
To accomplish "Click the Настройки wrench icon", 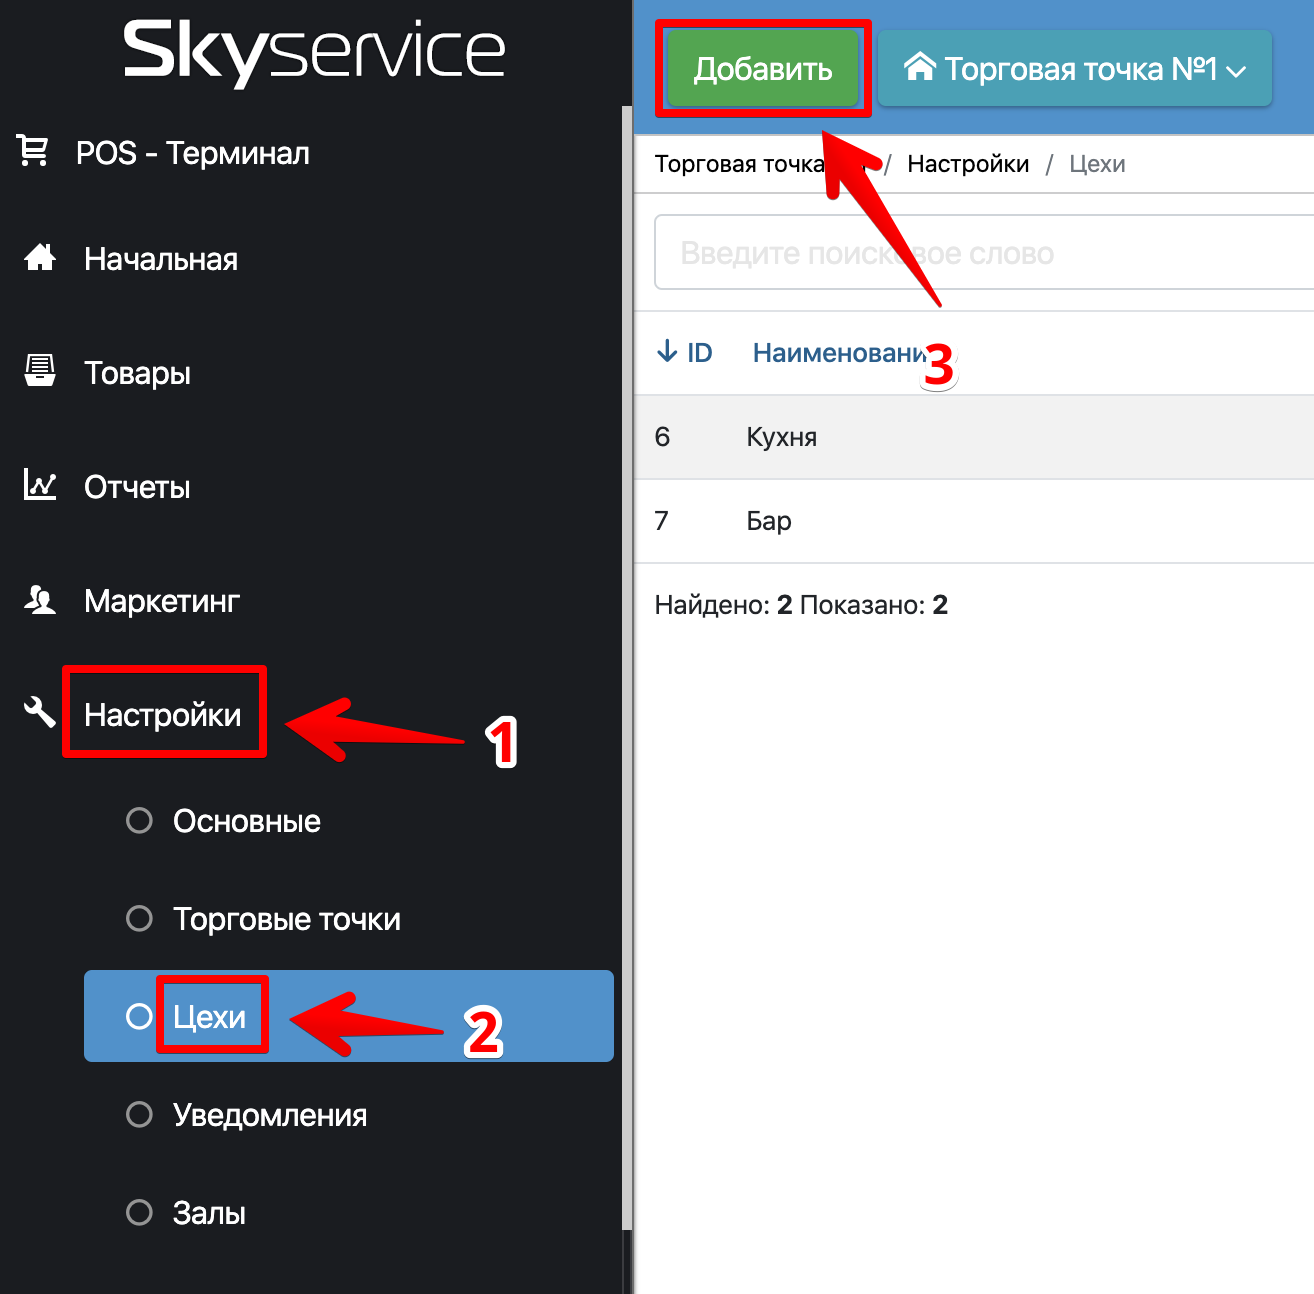I will click(40, 713).
